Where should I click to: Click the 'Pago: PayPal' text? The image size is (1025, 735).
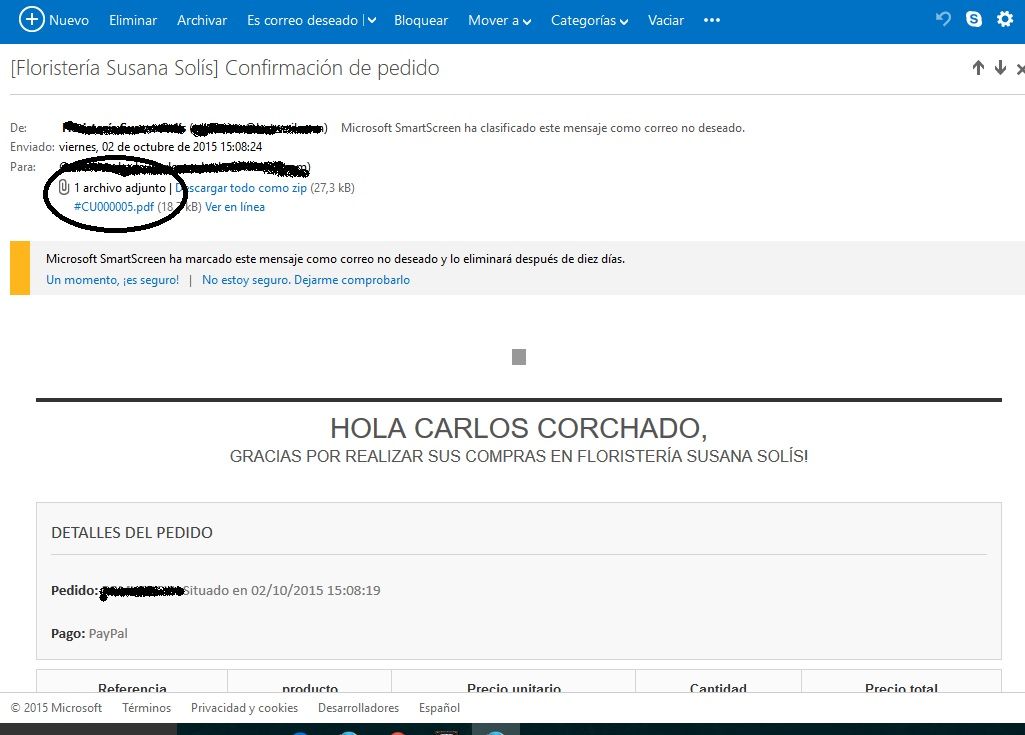pyautogui.click(x=90, y=633)
